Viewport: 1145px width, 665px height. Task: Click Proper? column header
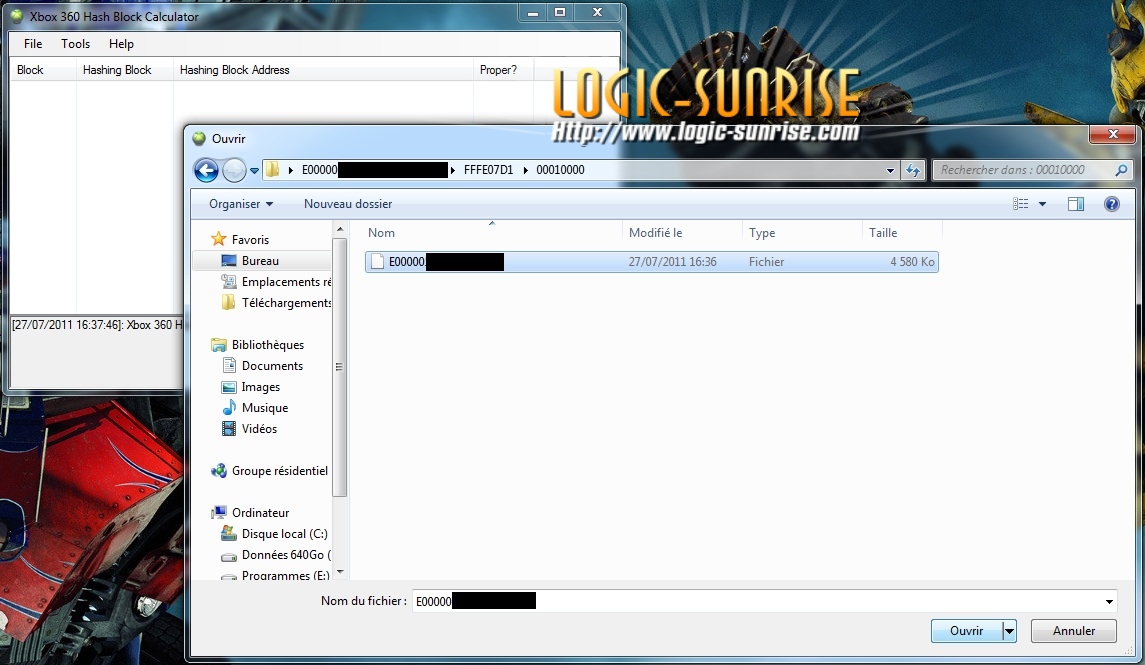(504, 70)
